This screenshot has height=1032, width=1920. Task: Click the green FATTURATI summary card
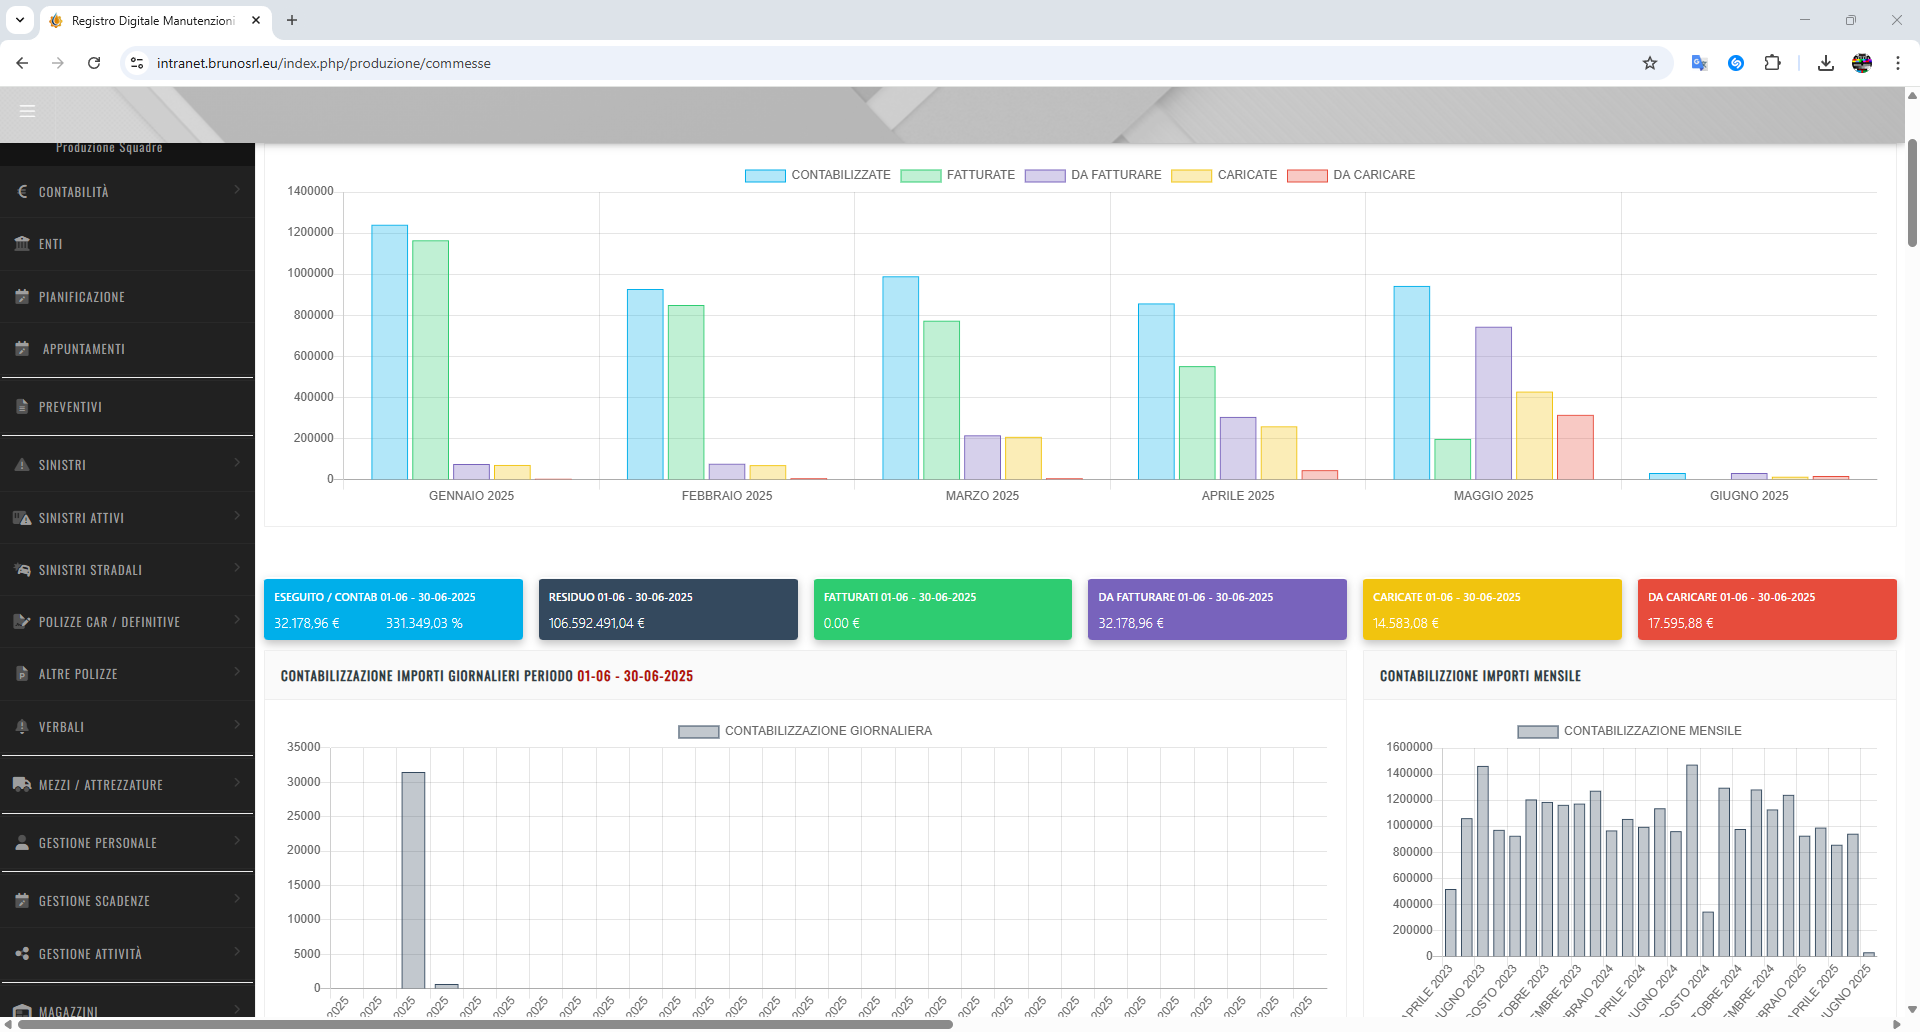[941, 609]
